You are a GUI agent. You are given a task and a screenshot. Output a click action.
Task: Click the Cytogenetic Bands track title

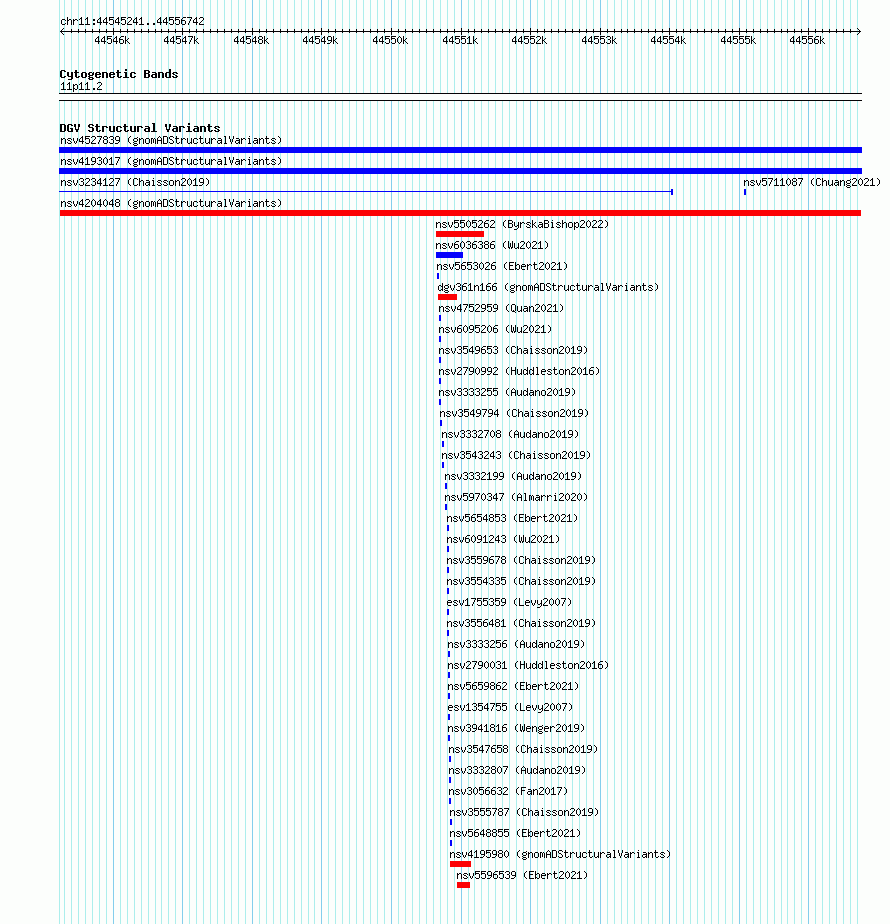coord(119,74)
